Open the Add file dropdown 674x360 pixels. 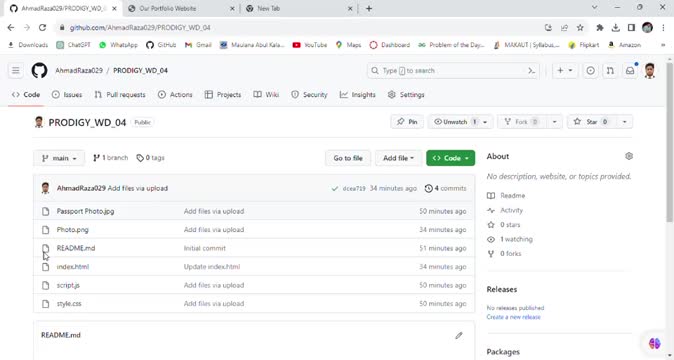(398, 158)
